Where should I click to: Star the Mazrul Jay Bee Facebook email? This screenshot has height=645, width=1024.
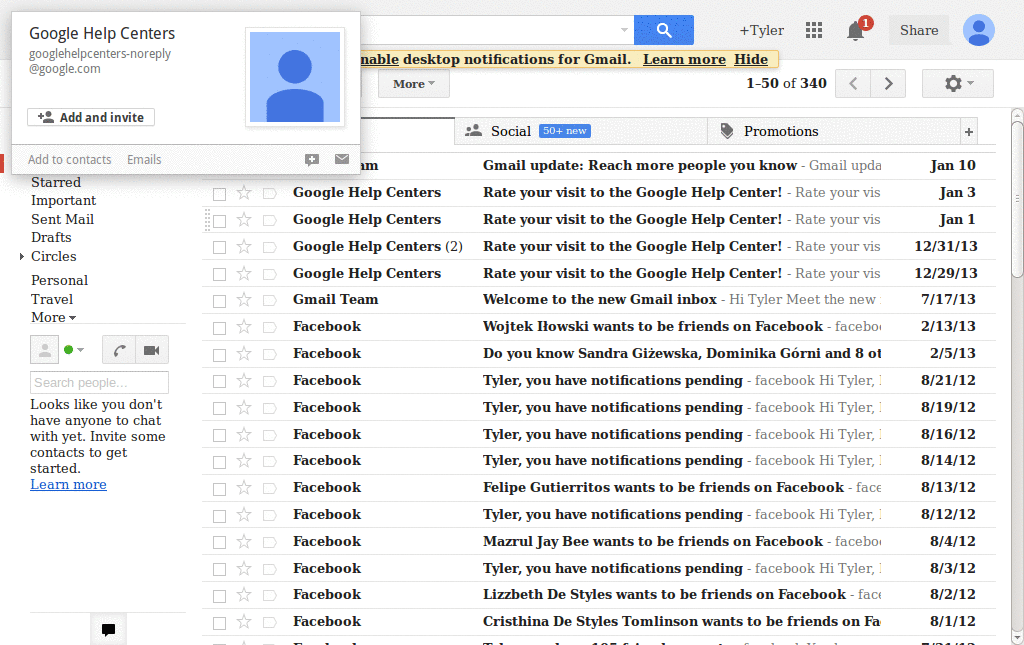pyautogui.click(x=244, y=541)
